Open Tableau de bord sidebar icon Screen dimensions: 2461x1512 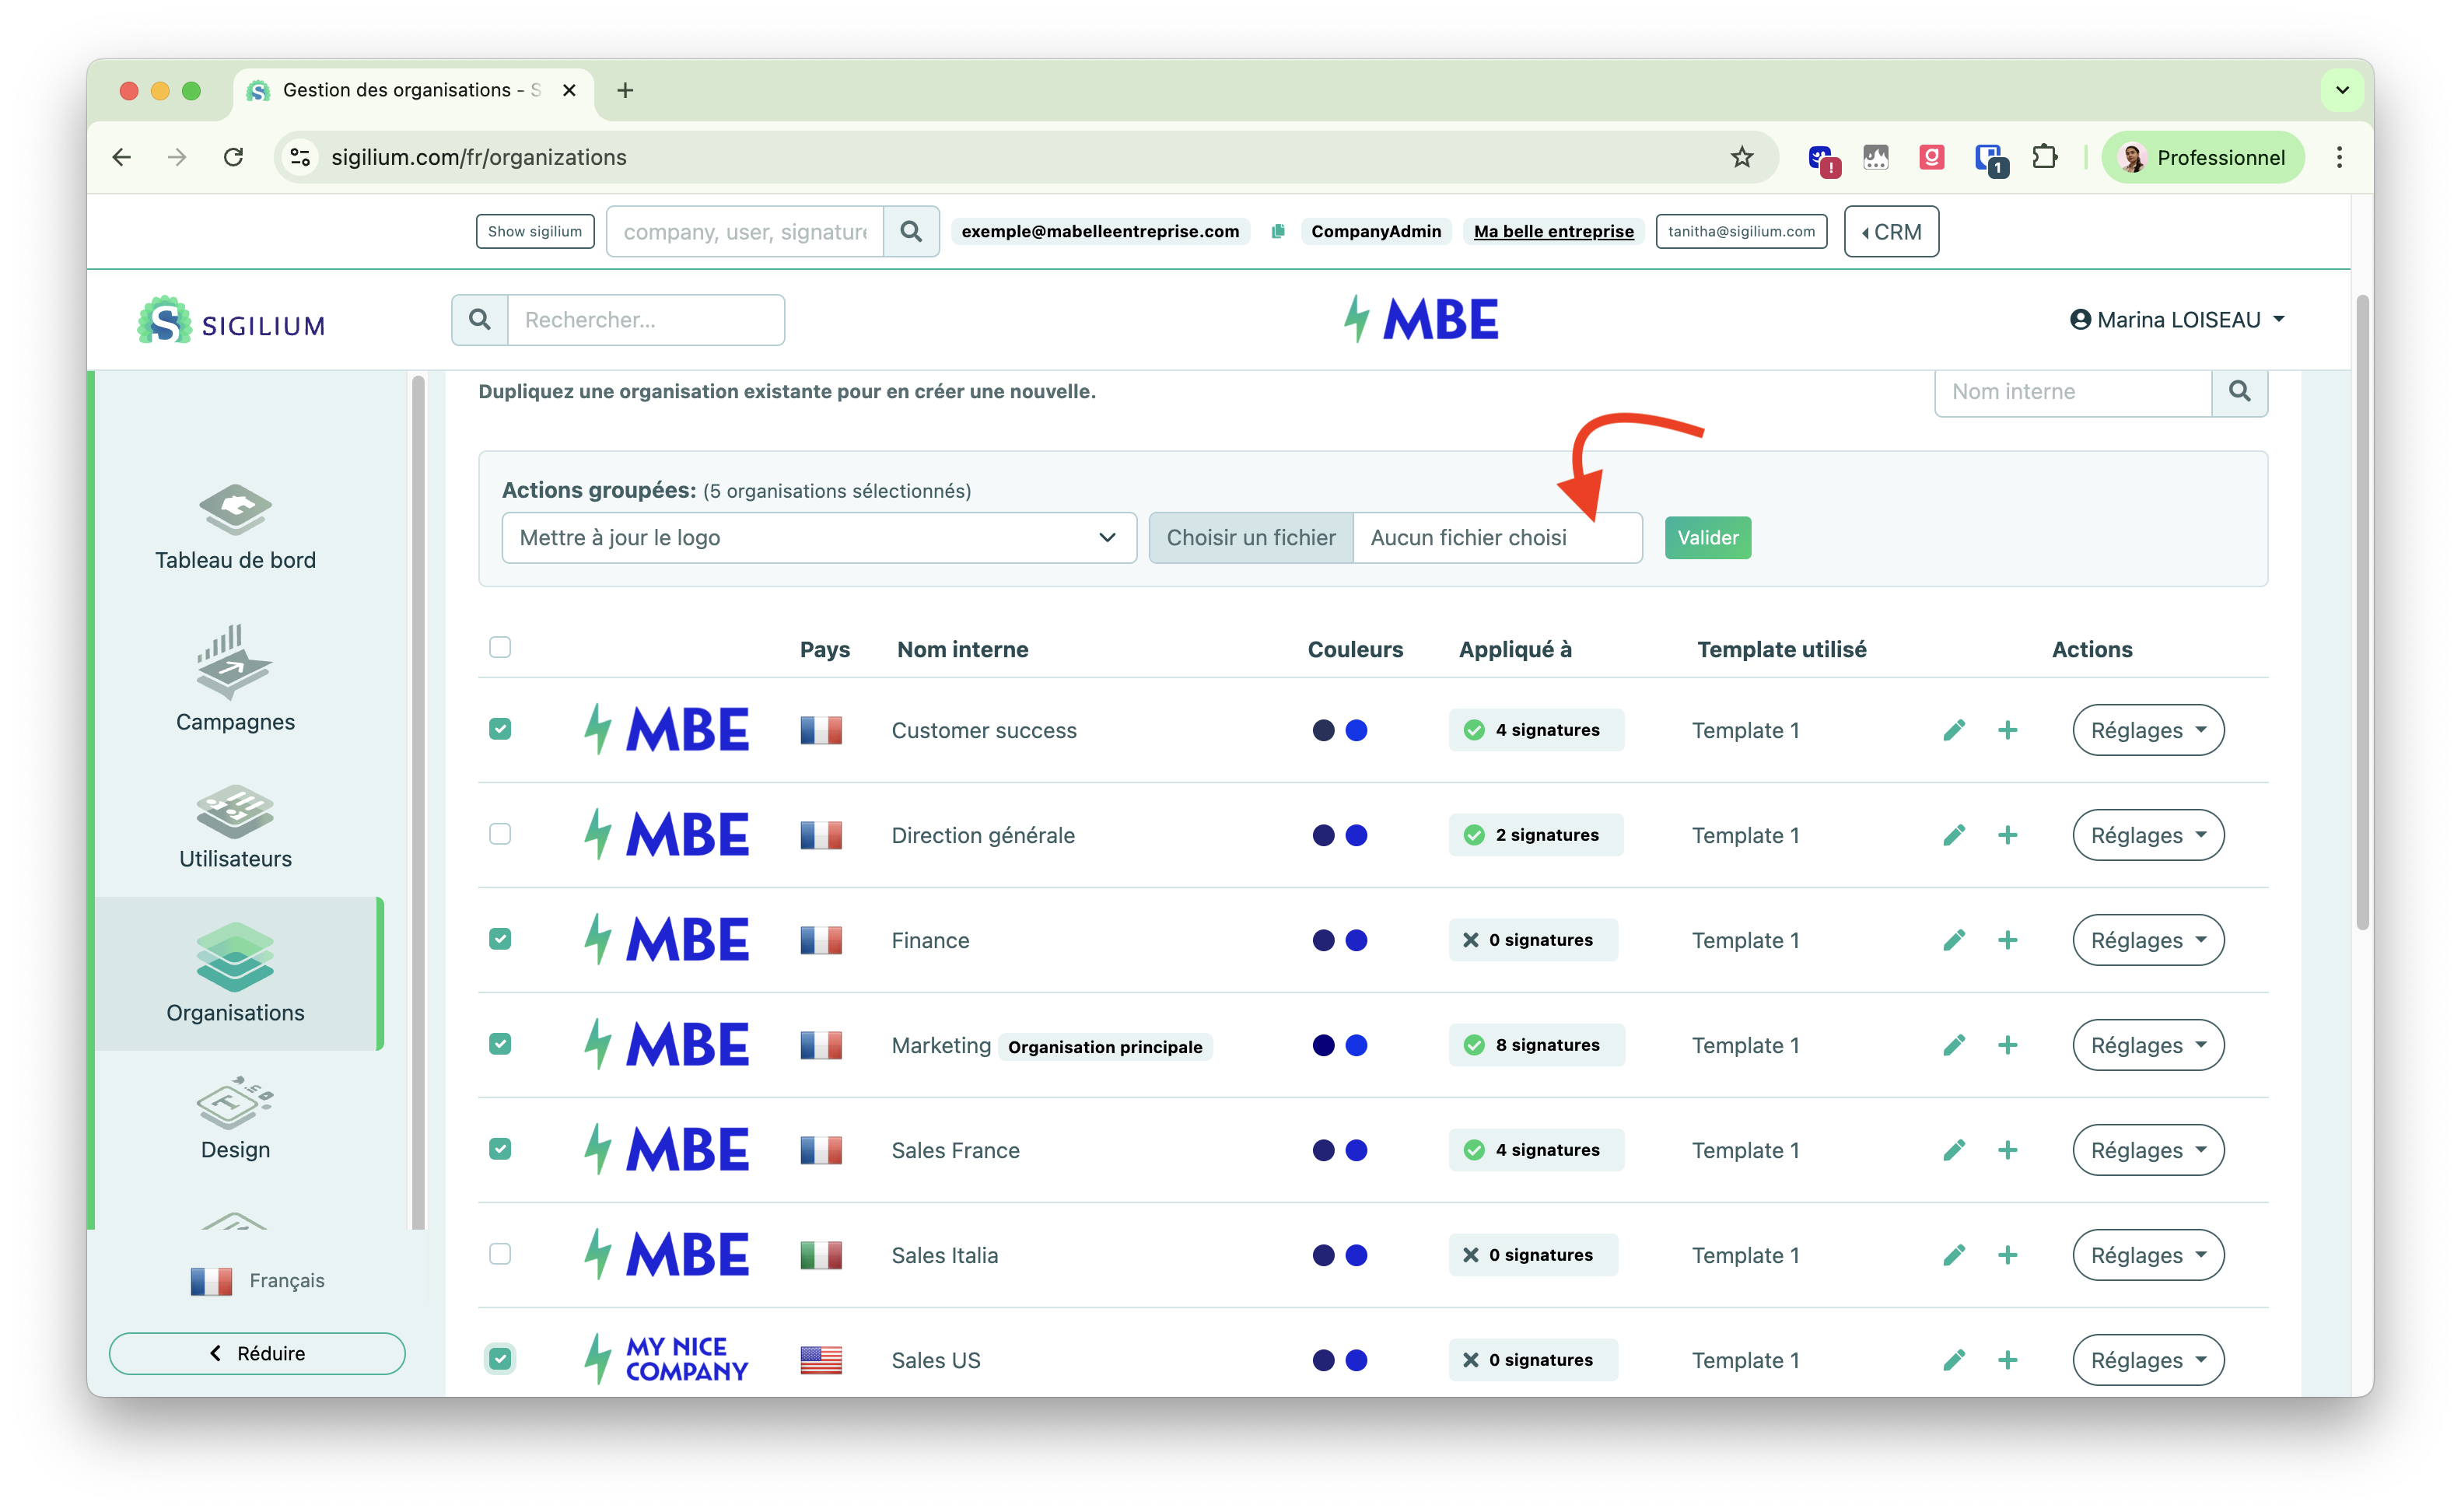point(235,510)
